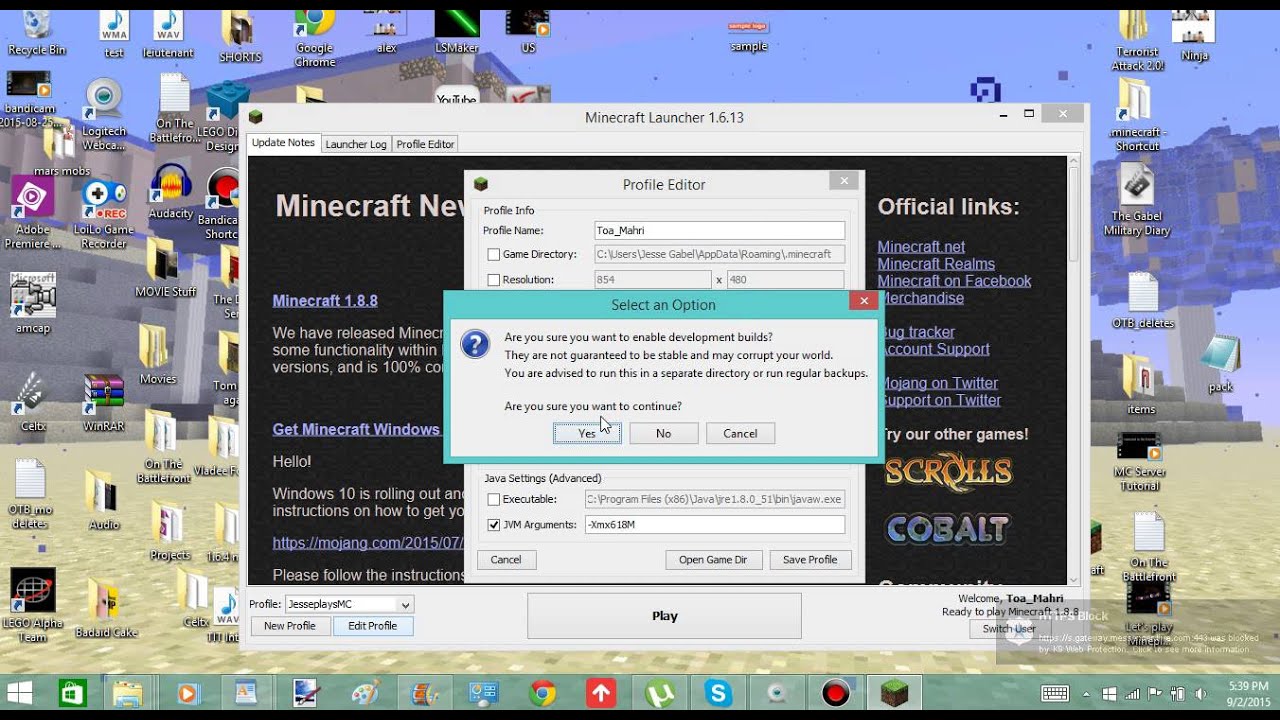
Task: Launch Google Chrome from desktop
Action: pos(314,38)
